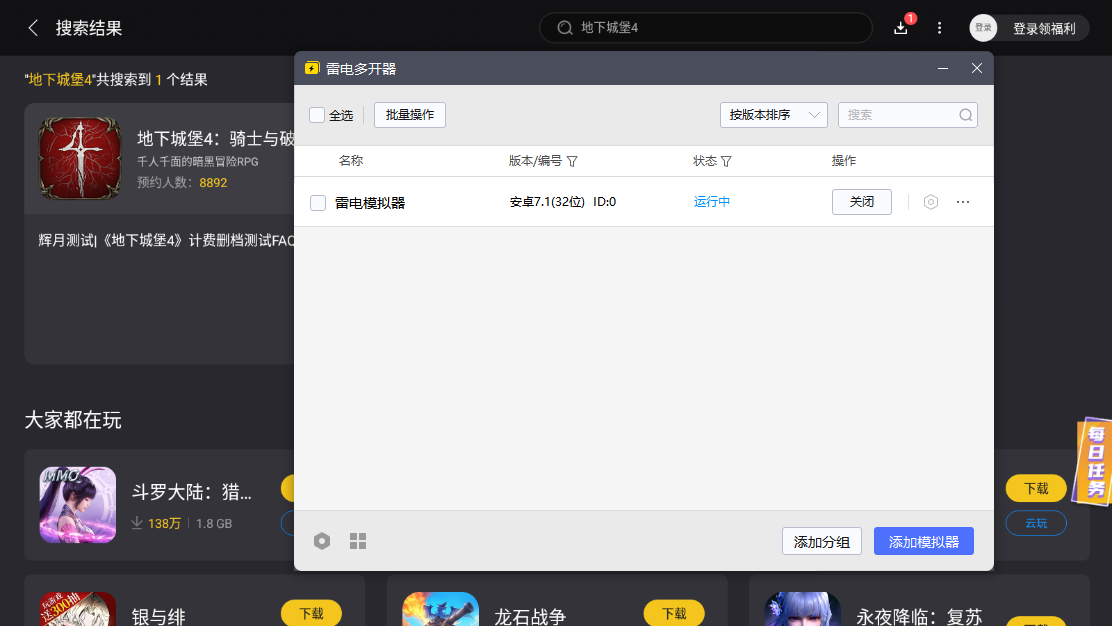This screenshot has width=1112, height=626.
Task: Click 关闭 to stop 雷电模拟器
Action: (x=862, y=202)
